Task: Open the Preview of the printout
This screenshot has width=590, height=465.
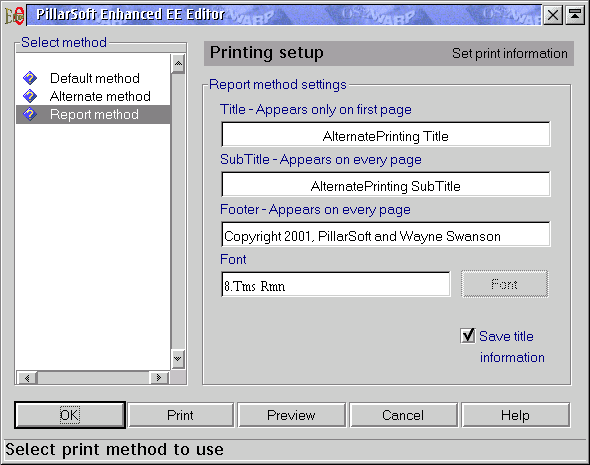Action: 292,415
